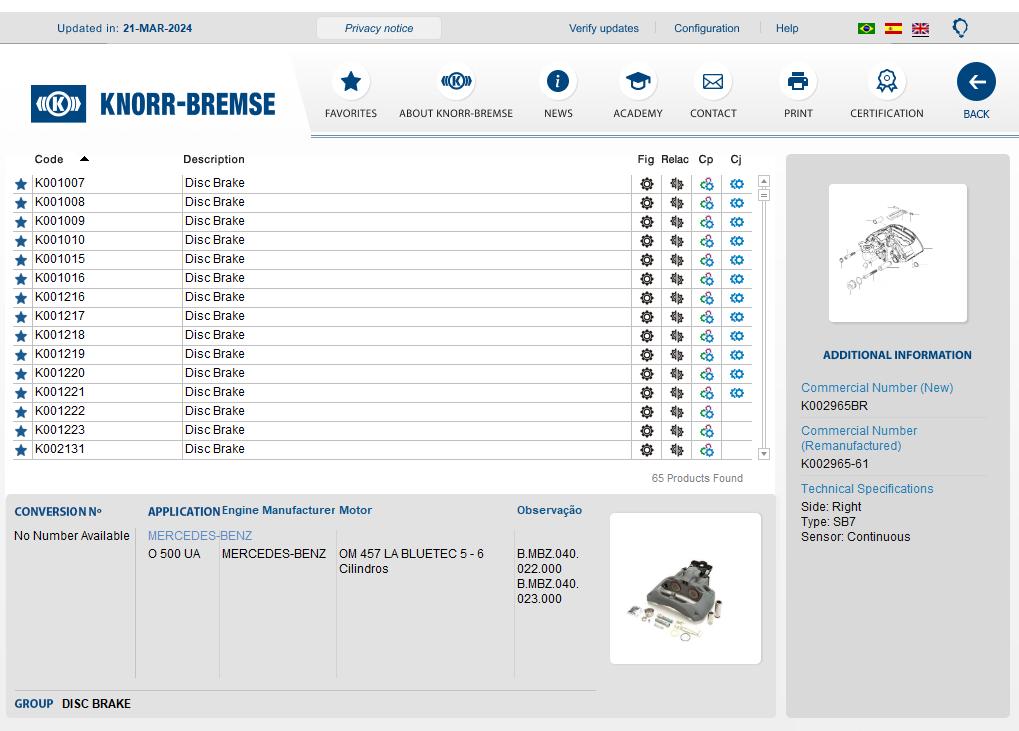
Task: Click the About Knorr-Bremse logo icon
Action: tap(456, 82)
